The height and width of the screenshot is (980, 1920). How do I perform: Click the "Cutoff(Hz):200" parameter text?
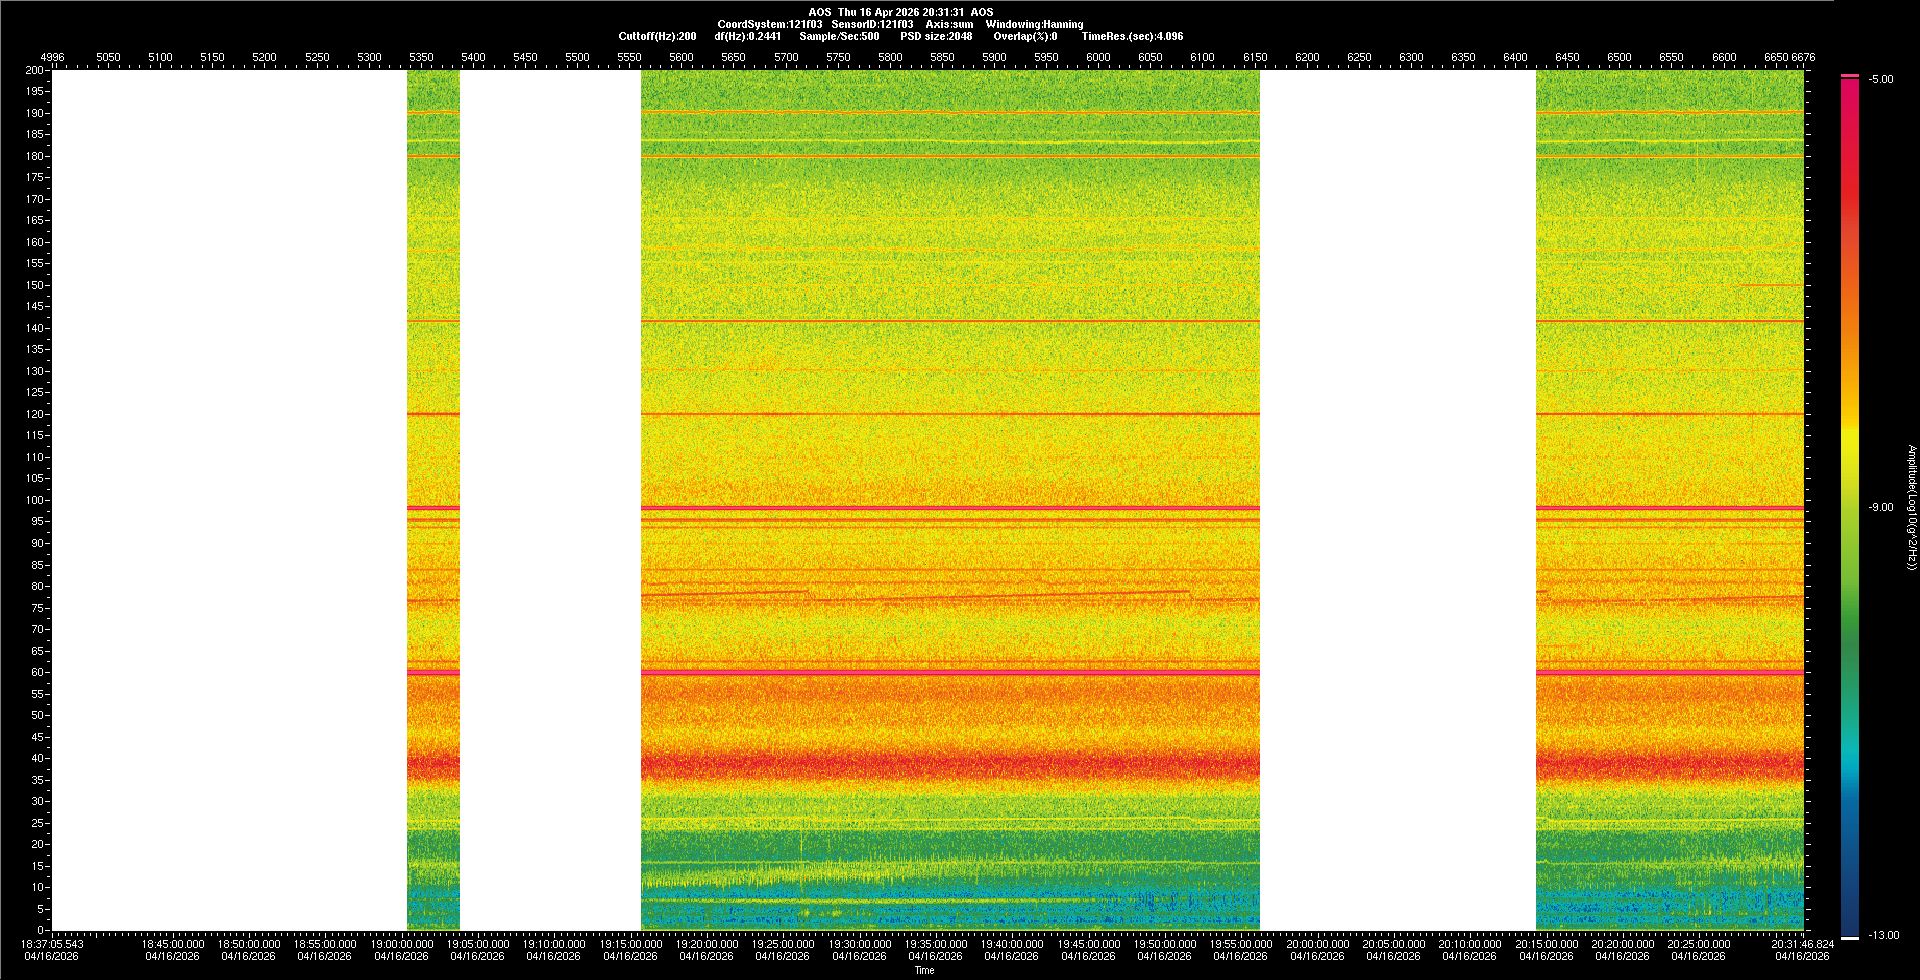(x=657, y=36)
